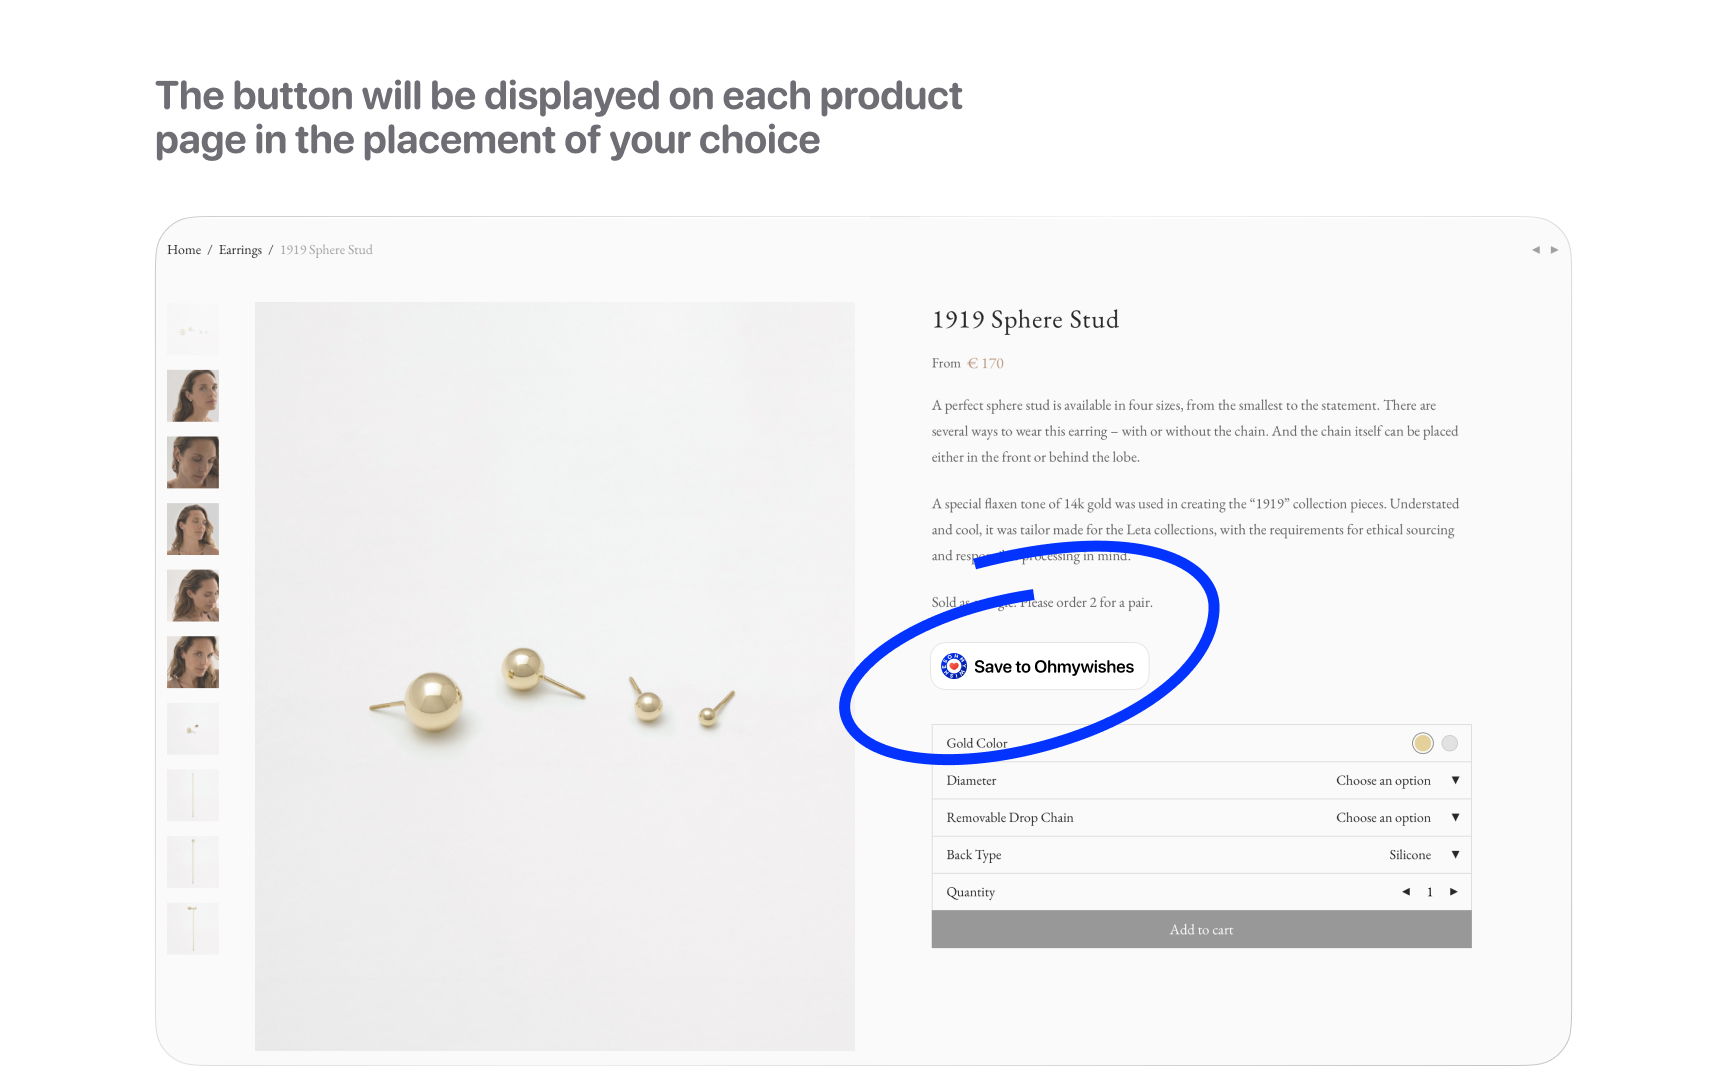Increase the quantity with the right arrow
Screen dimensions: 1728x1080
[1455, 892]
